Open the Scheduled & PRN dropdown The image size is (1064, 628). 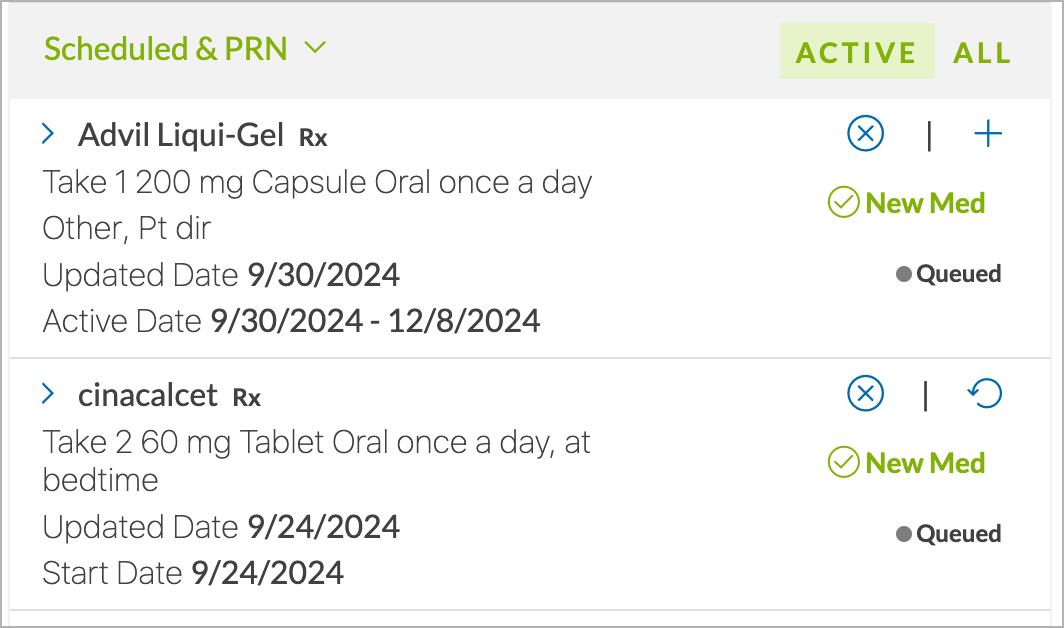[185, 49]
